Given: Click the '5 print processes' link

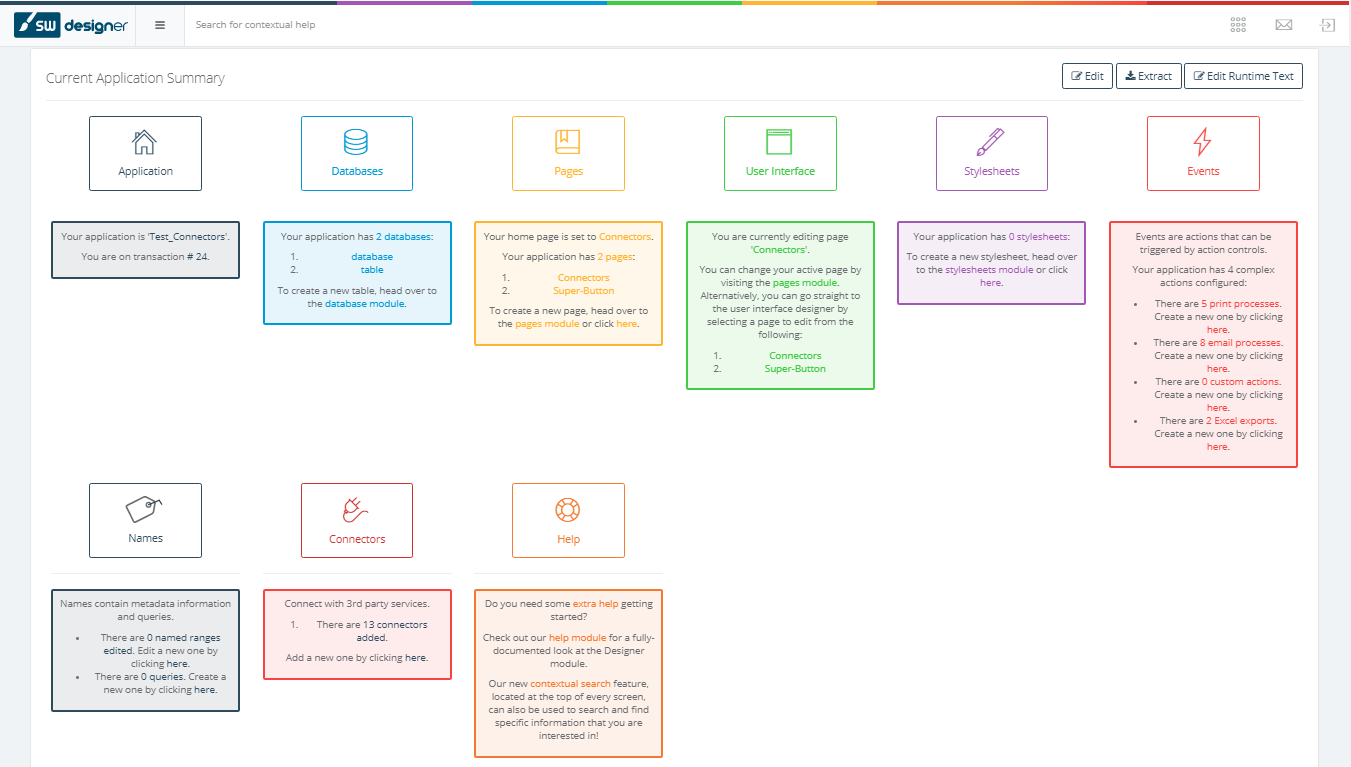Looking at the screenshot, I should (1241, 304).
